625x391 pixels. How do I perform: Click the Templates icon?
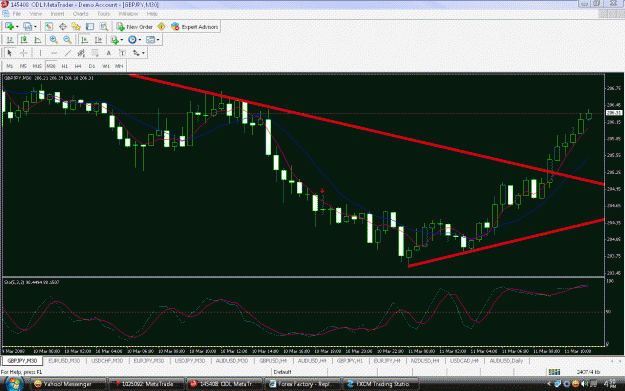pos(150,40)
